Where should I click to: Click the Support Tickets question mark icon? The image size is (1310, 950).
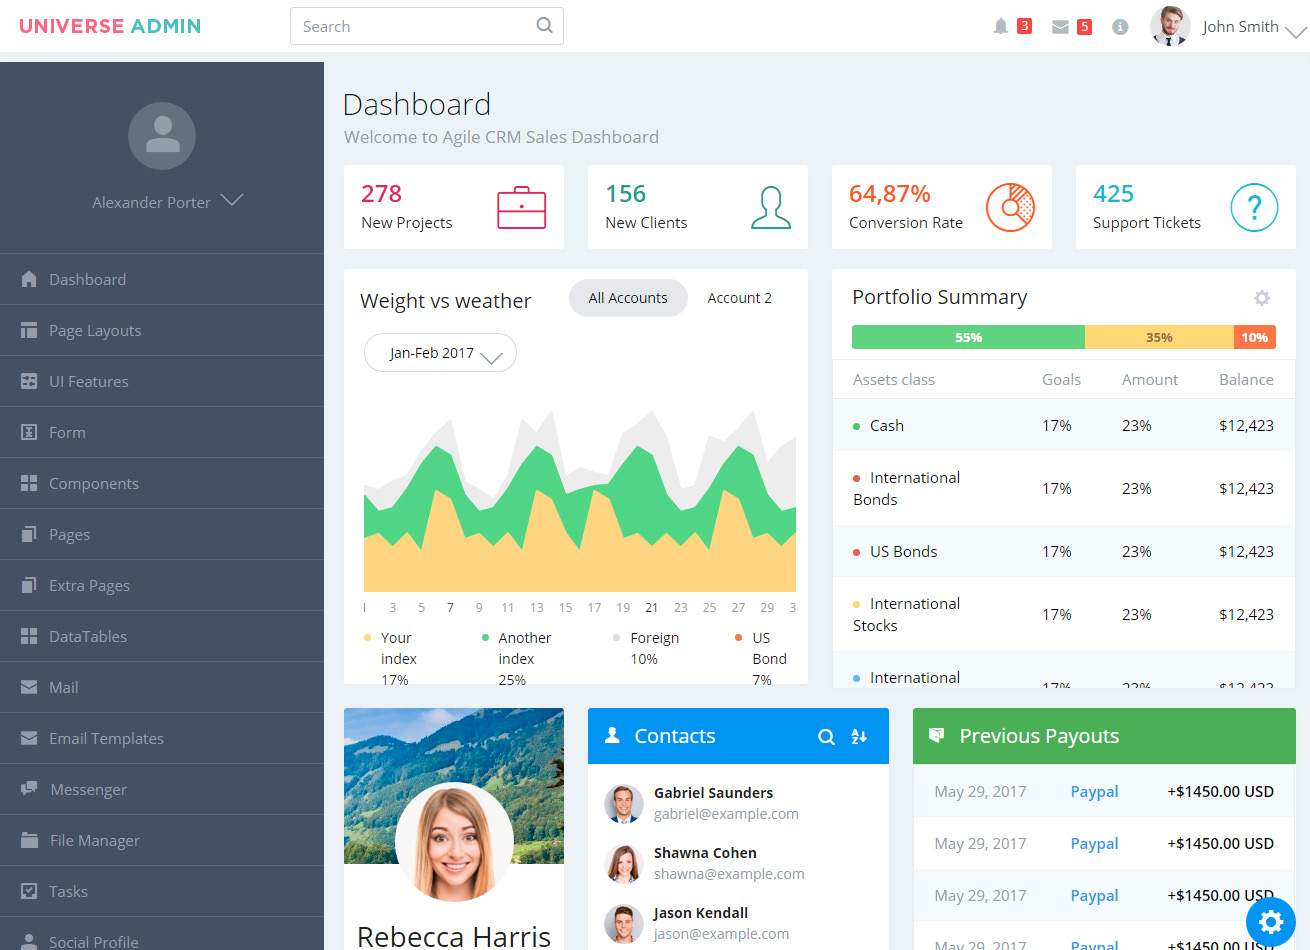1254,208
